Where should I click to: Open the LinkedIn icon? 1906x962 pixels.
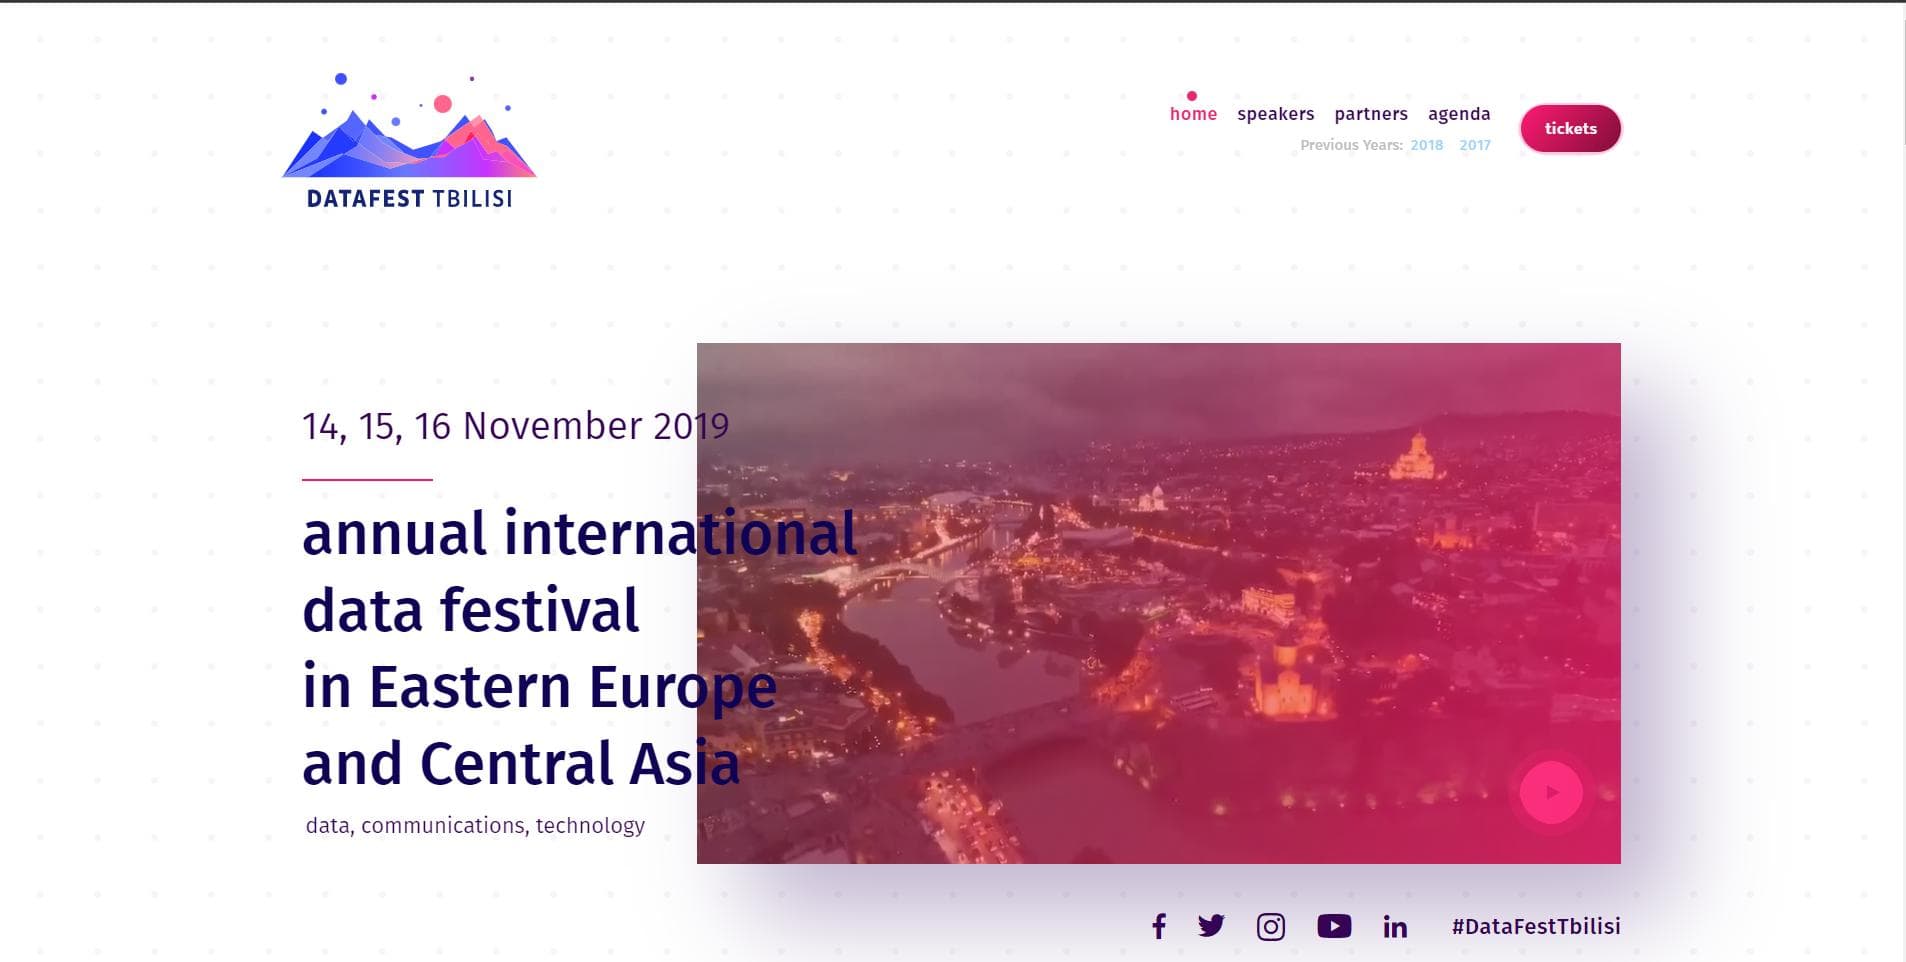click(1395, 927)
